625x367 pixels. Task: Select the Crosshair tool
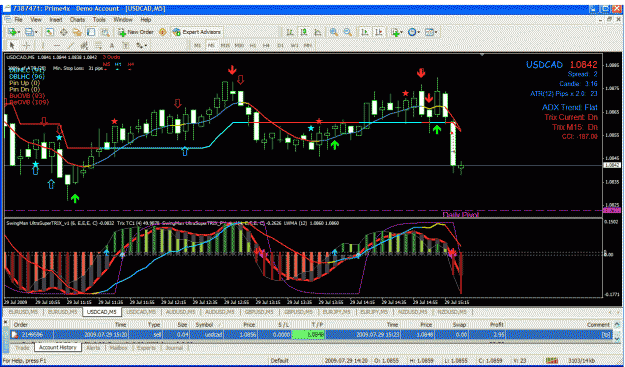tap(26, 45)
